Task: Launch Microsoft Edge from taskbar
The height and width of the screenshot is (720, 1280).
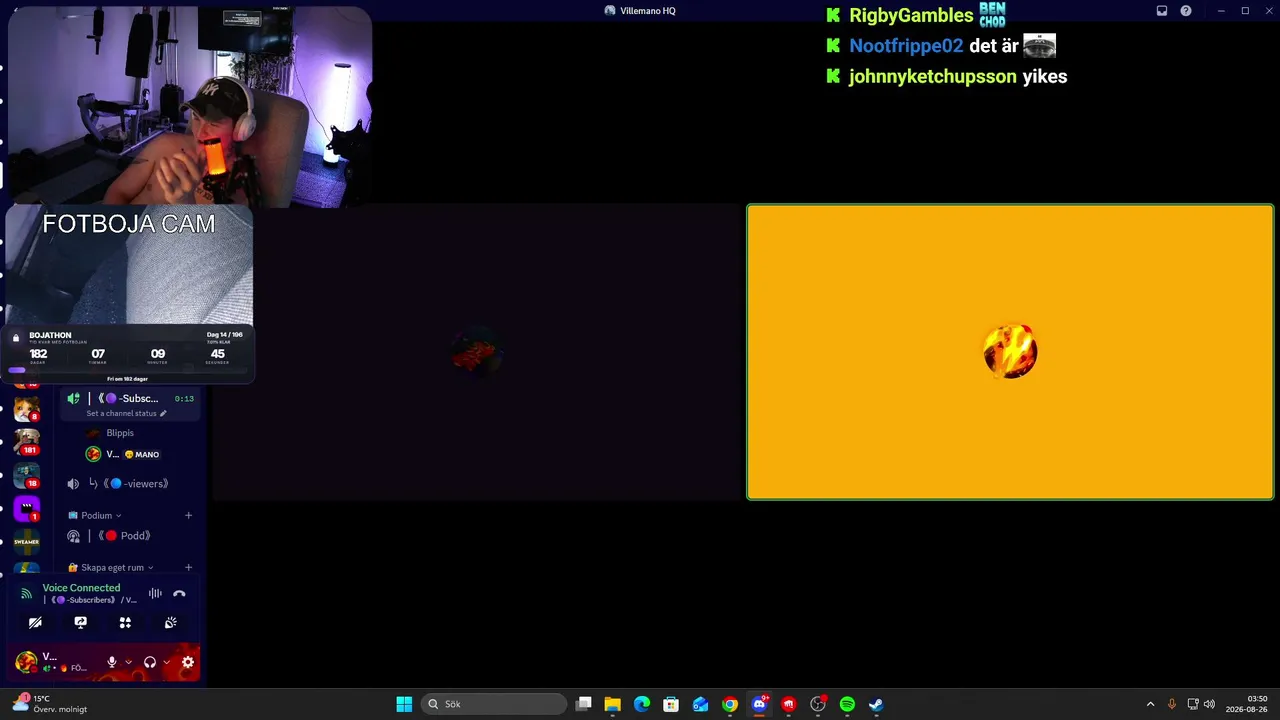Action: tap(642, 704)
